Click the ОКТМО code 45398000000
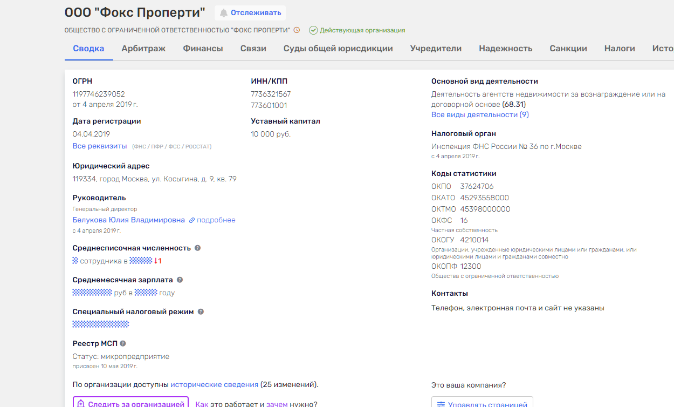Viewport: 674px width, 407px height. tap(485, 209)
